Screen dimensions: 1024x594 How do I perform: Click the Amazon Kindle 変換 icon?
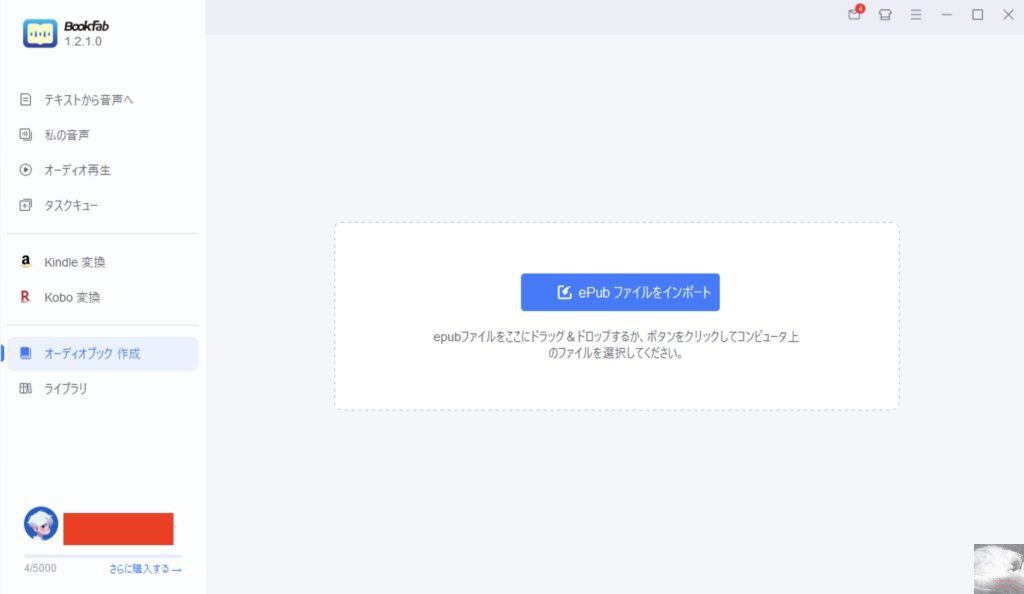pyautogui.click(x=26, y=262)
